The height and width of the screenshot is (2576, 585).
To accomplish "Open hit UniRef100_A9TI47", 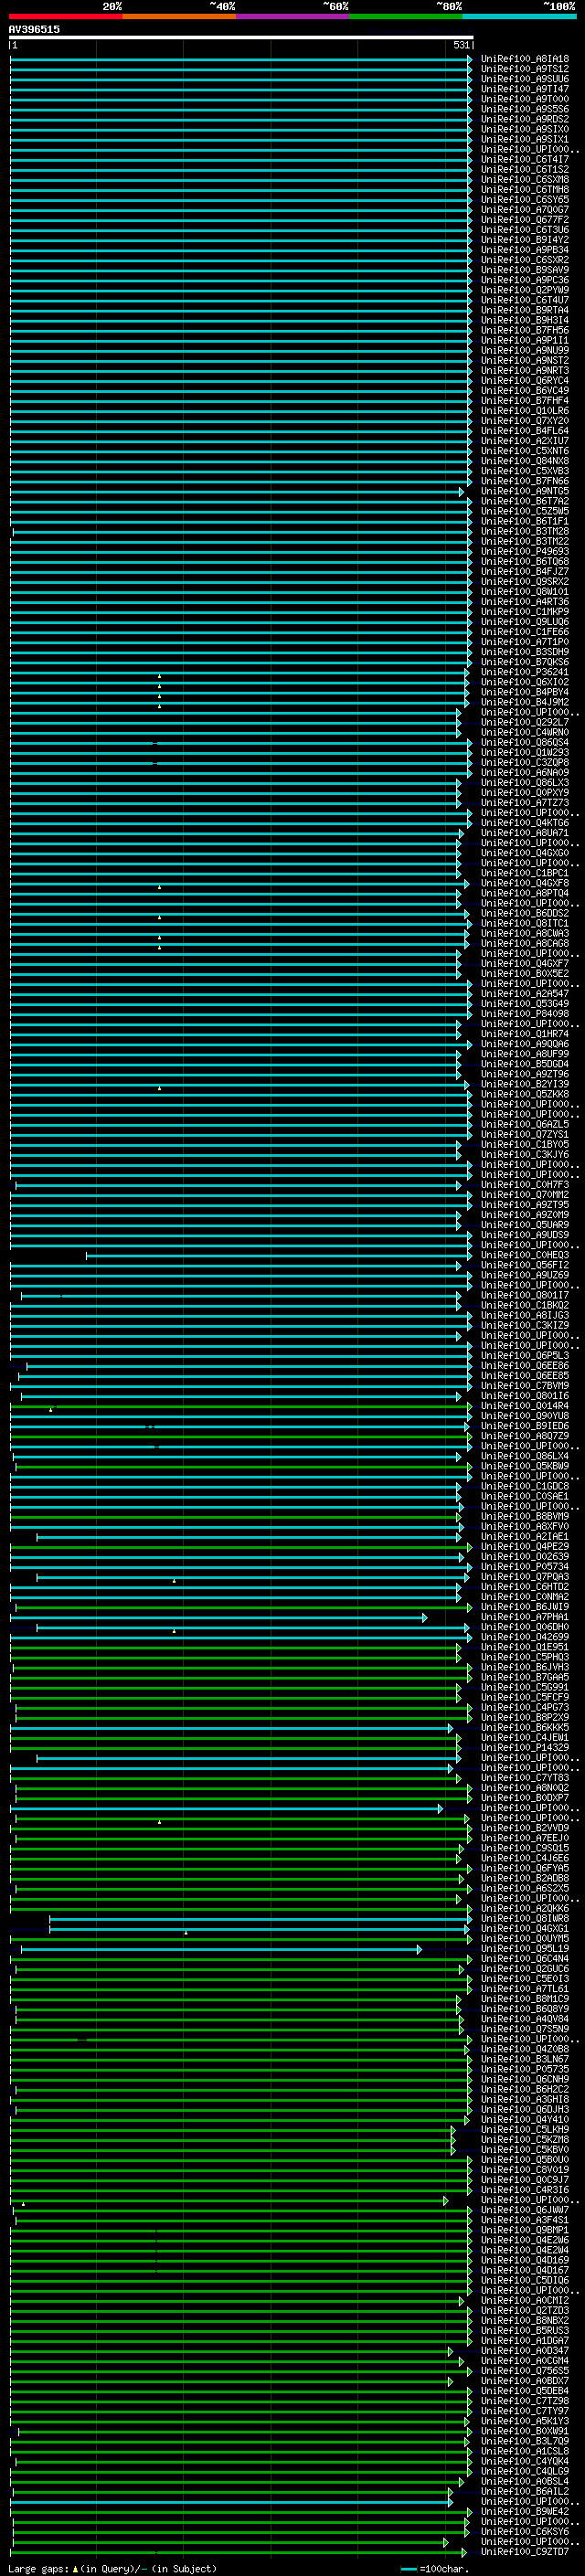I will [525, 89].
